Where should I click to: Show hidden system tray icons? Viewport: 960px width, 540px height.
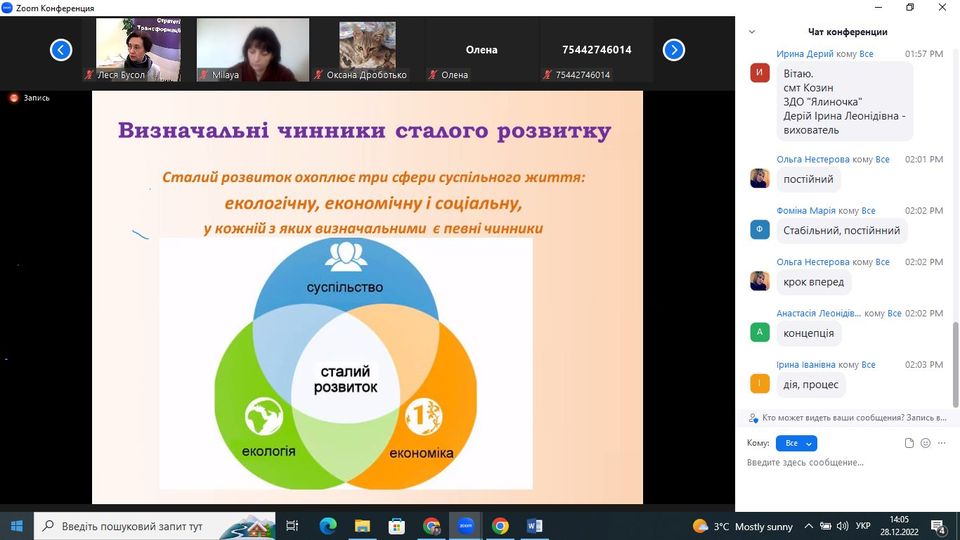pyautogui.click(x=808, y=526)
